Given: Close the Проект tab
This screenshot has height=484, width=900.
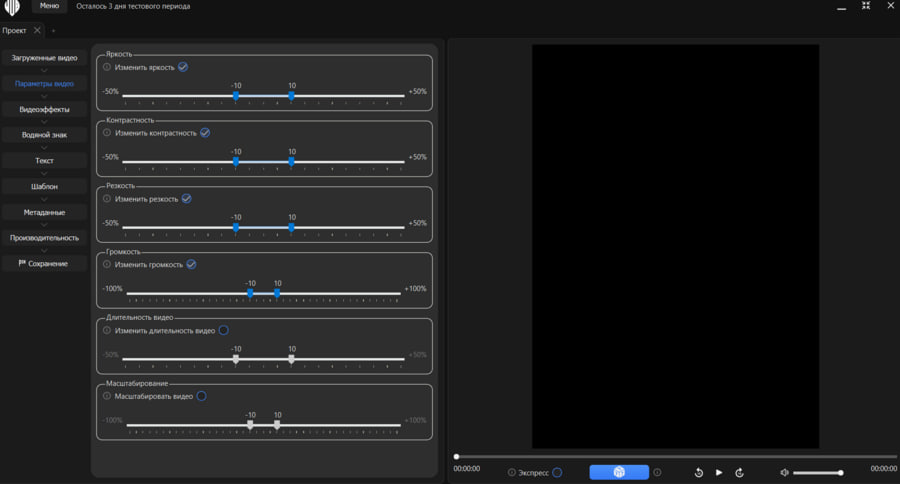Looking at the screenshot, I should [37, 31].
